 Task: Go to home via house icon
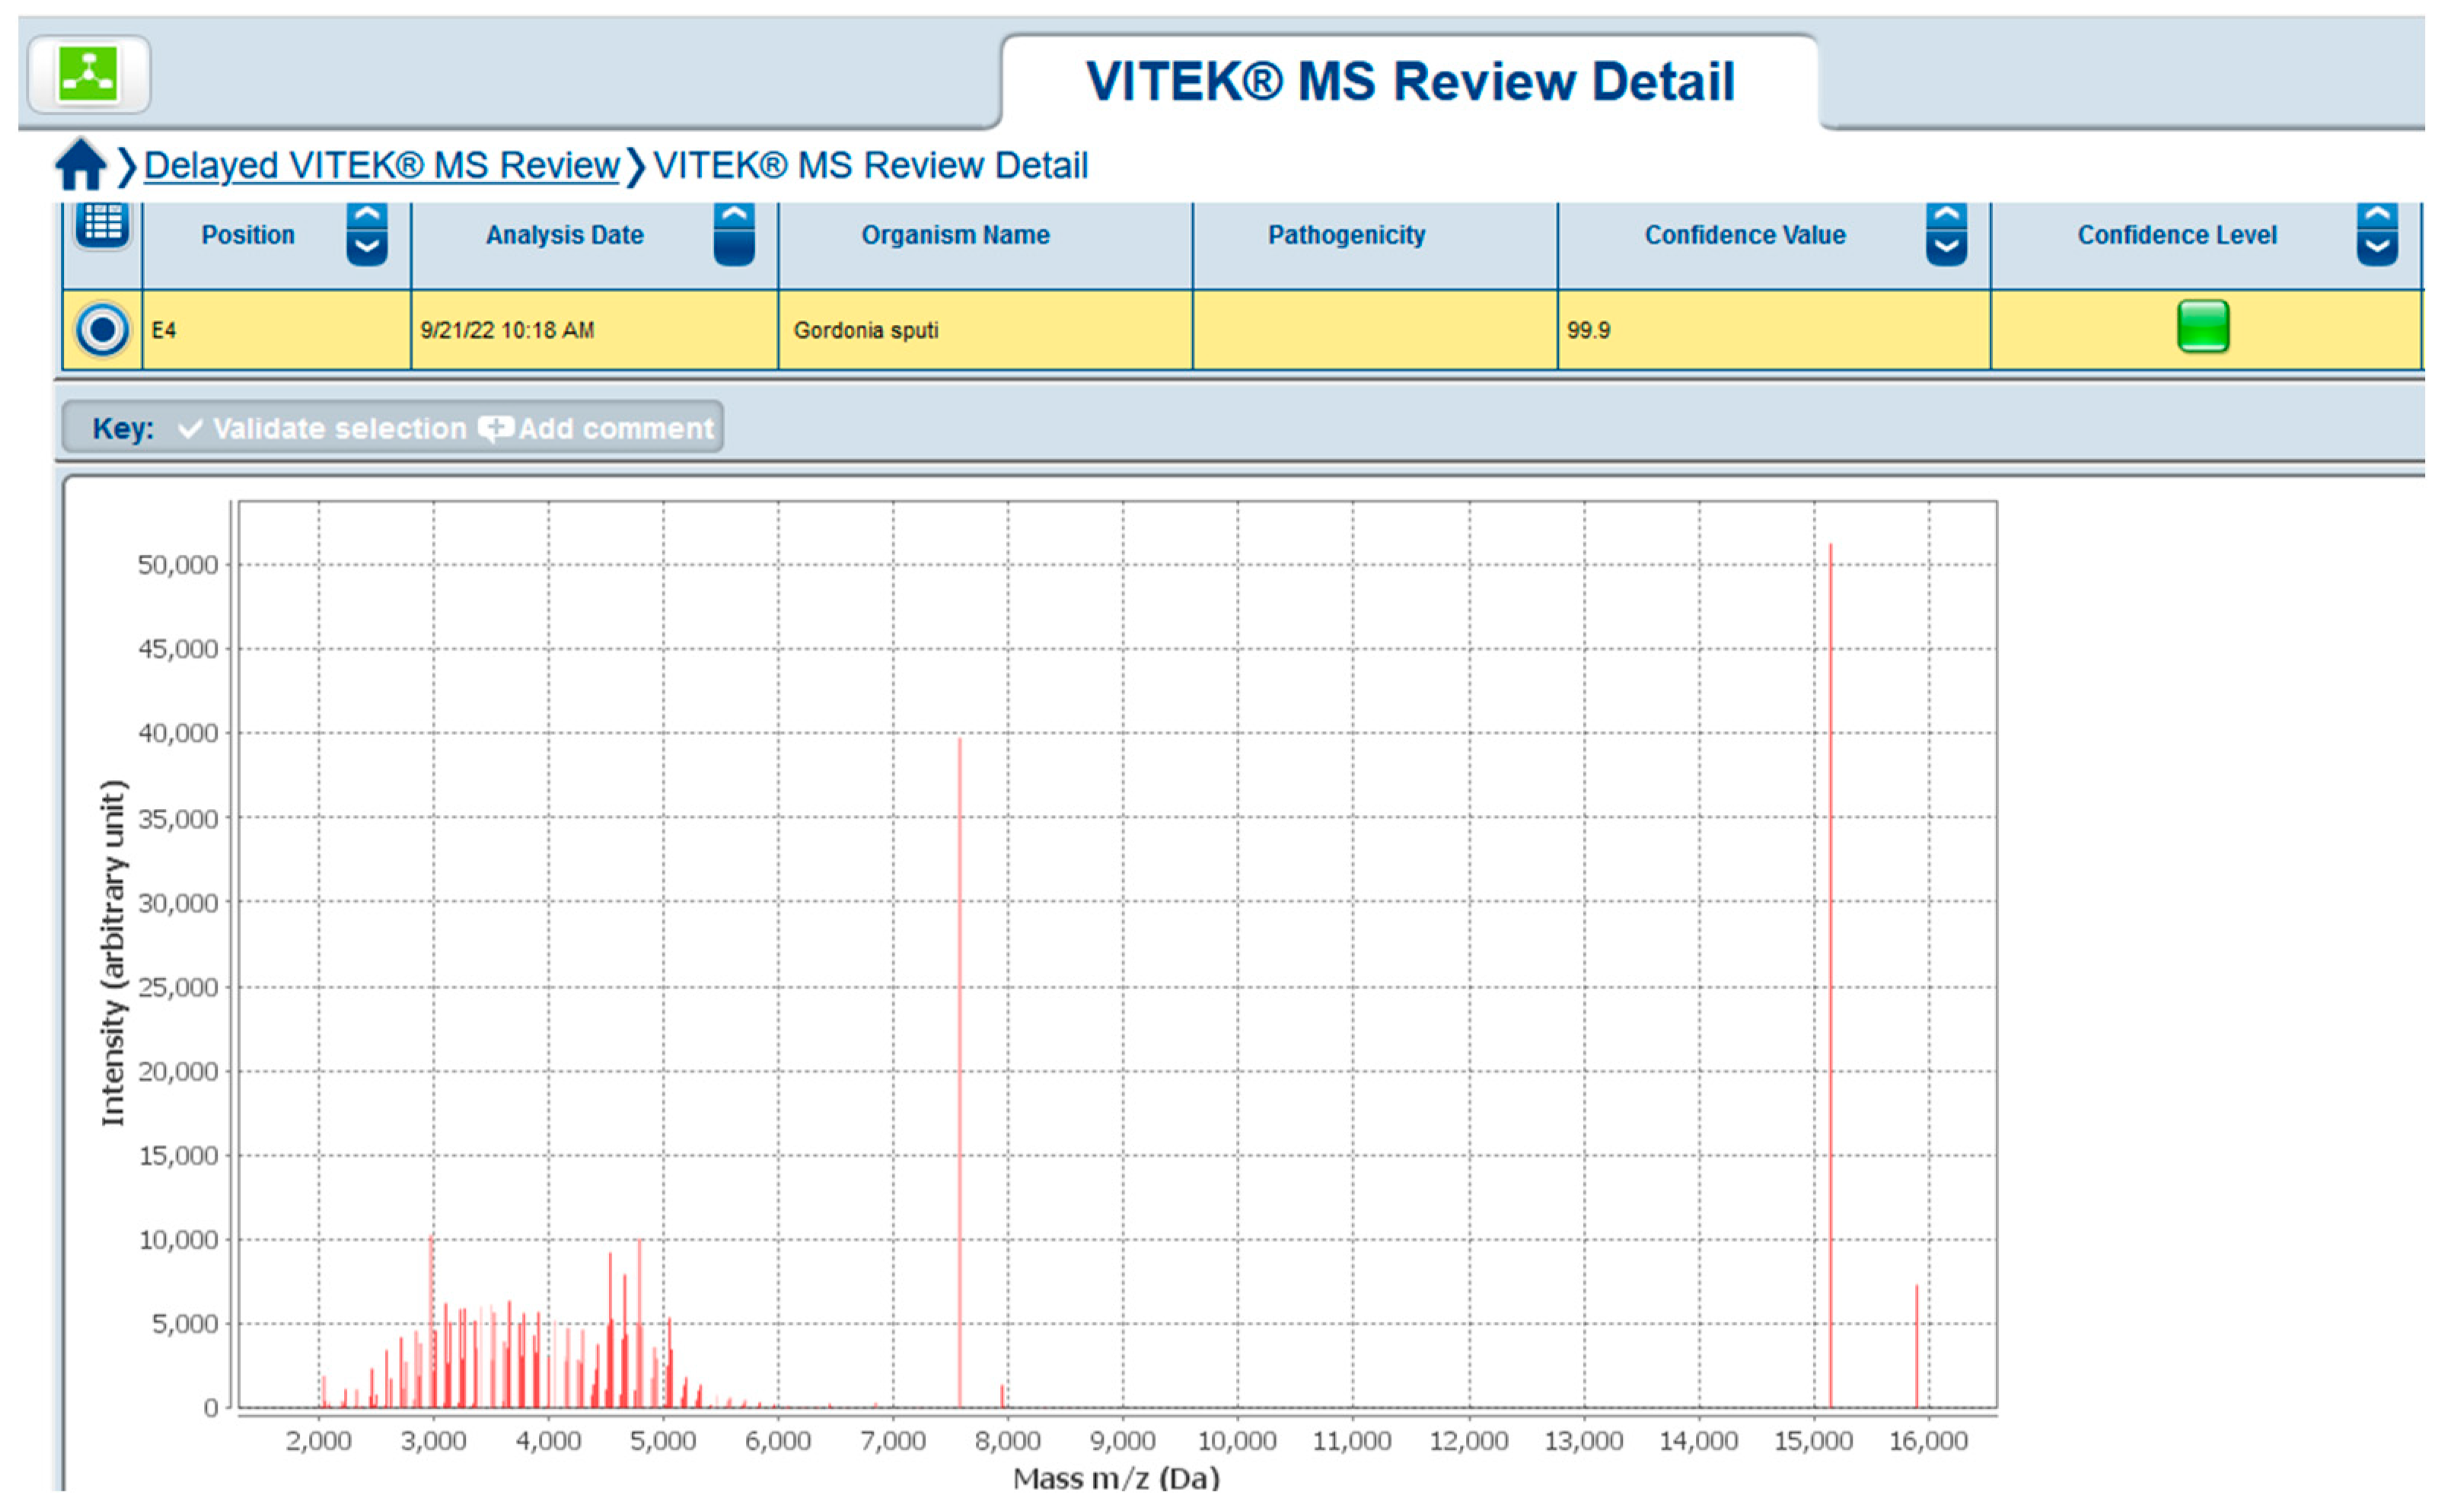[80, 165]
